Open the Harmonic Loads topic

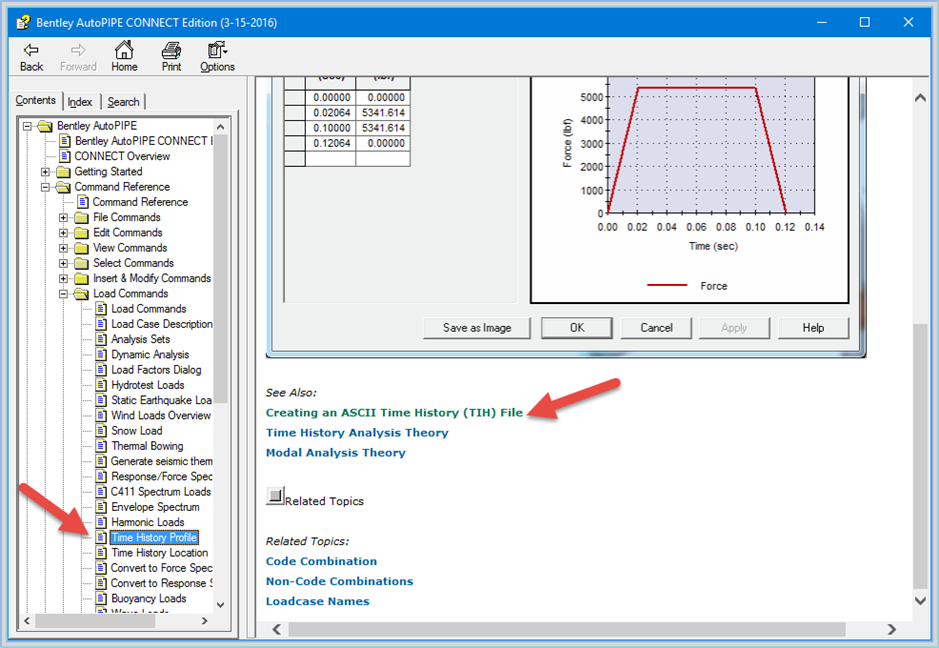pos(148,523)
